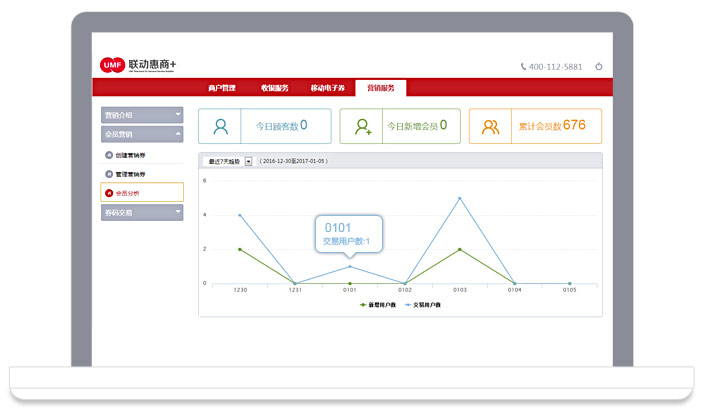This screenshot has height=411, width=703.
Task: Toggle the 新增用户数 legend series
Action: (x=378, y=304)
